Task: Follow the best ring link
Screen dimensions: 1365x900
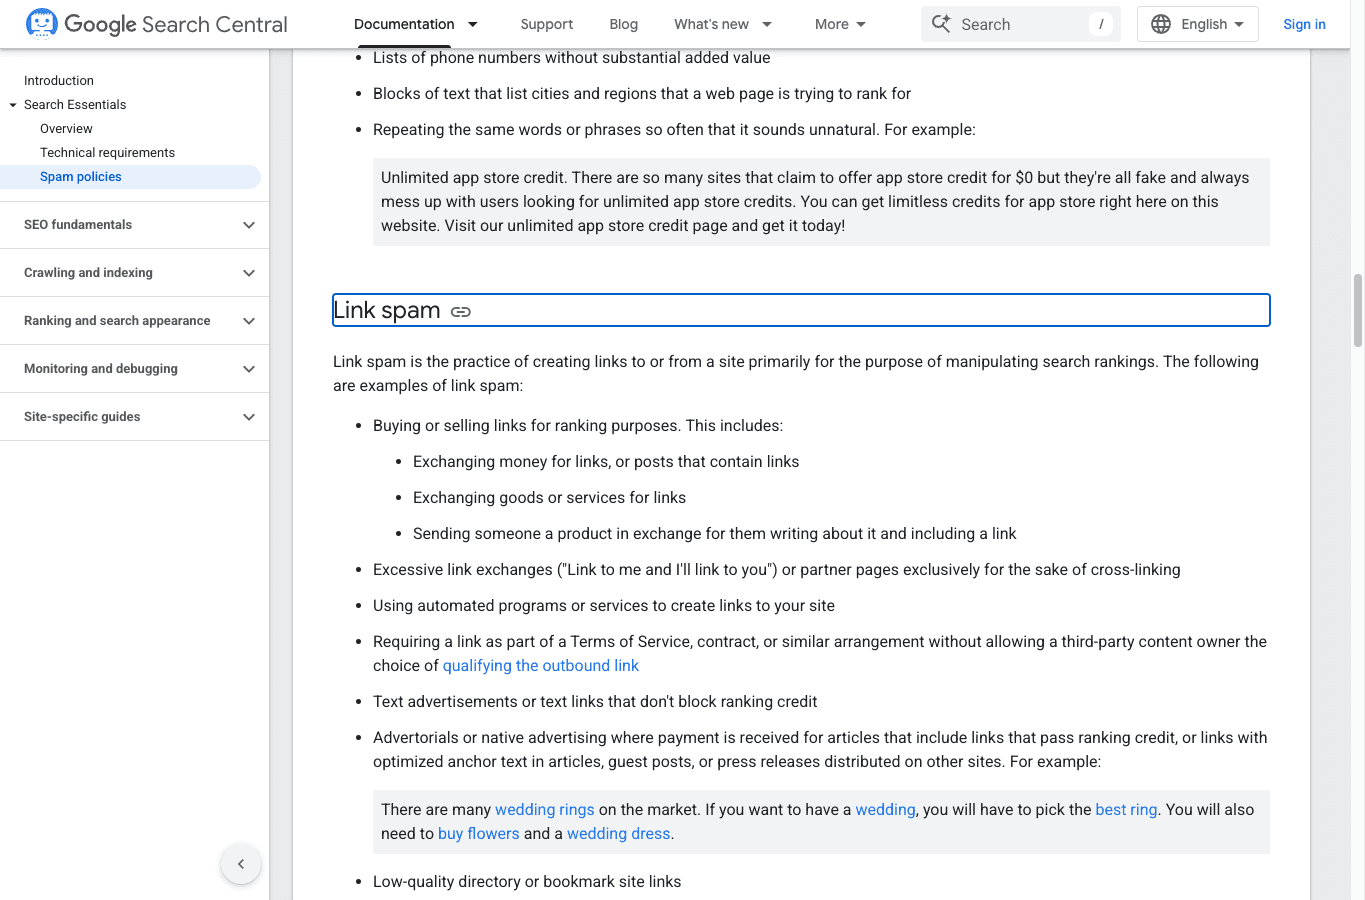Action: pos(1126,810)
